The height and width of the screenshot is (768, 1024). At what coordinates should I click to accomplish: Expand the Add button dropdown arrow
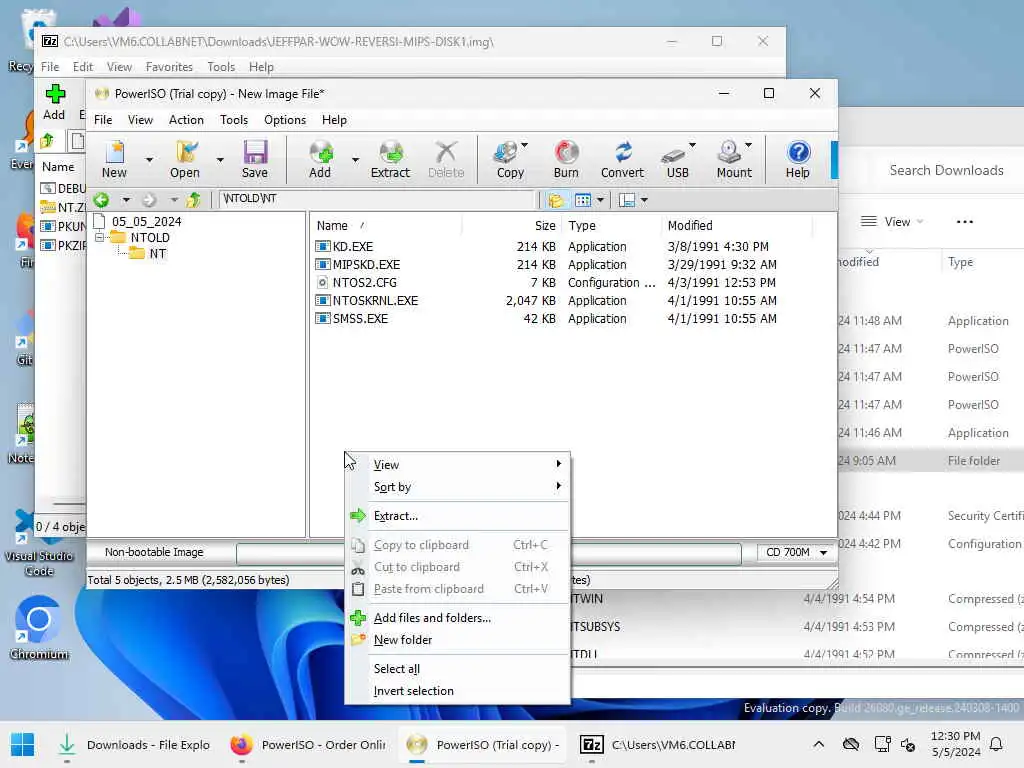click(x=355, y=159)
